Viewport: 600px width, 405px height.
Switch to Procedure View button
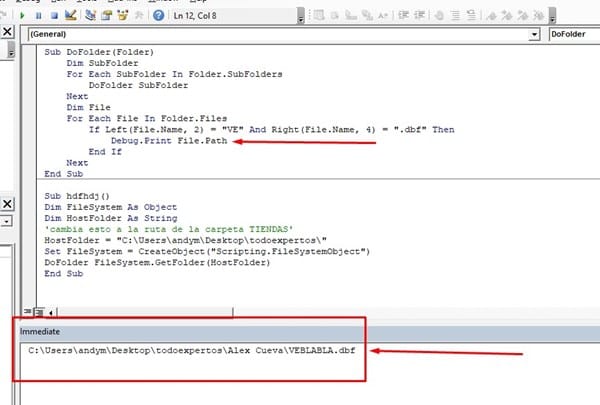click(x=28, y=312)
